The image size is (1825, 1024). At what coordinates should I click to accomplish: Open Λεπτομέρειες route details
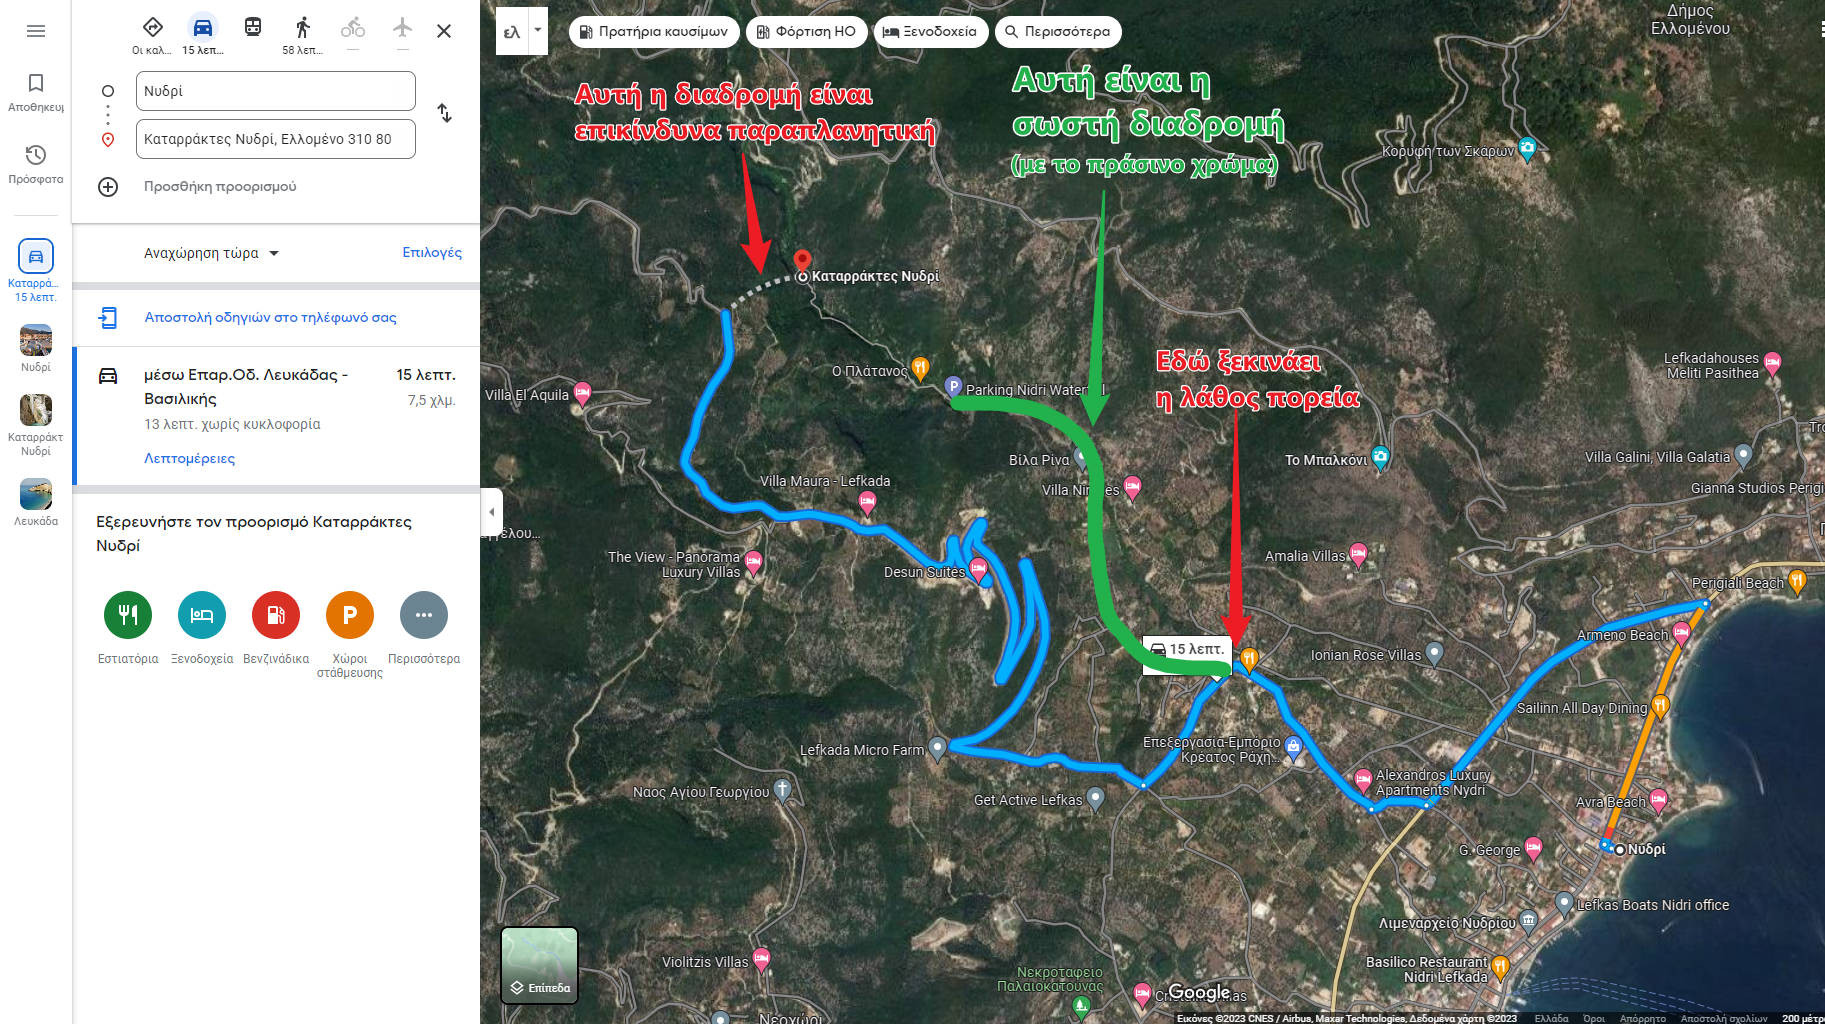click(189, 458)
